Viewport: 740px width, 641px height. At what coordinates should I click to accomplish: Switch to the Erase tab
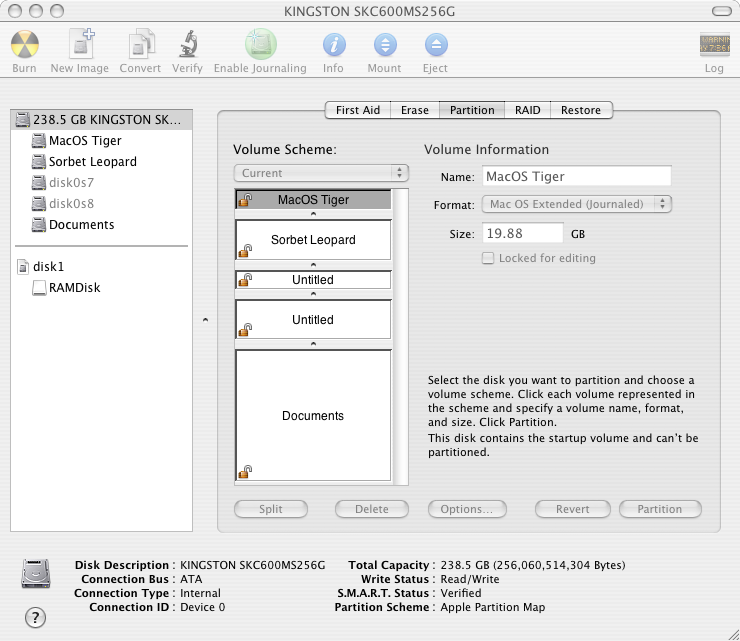tap(415, 110)
